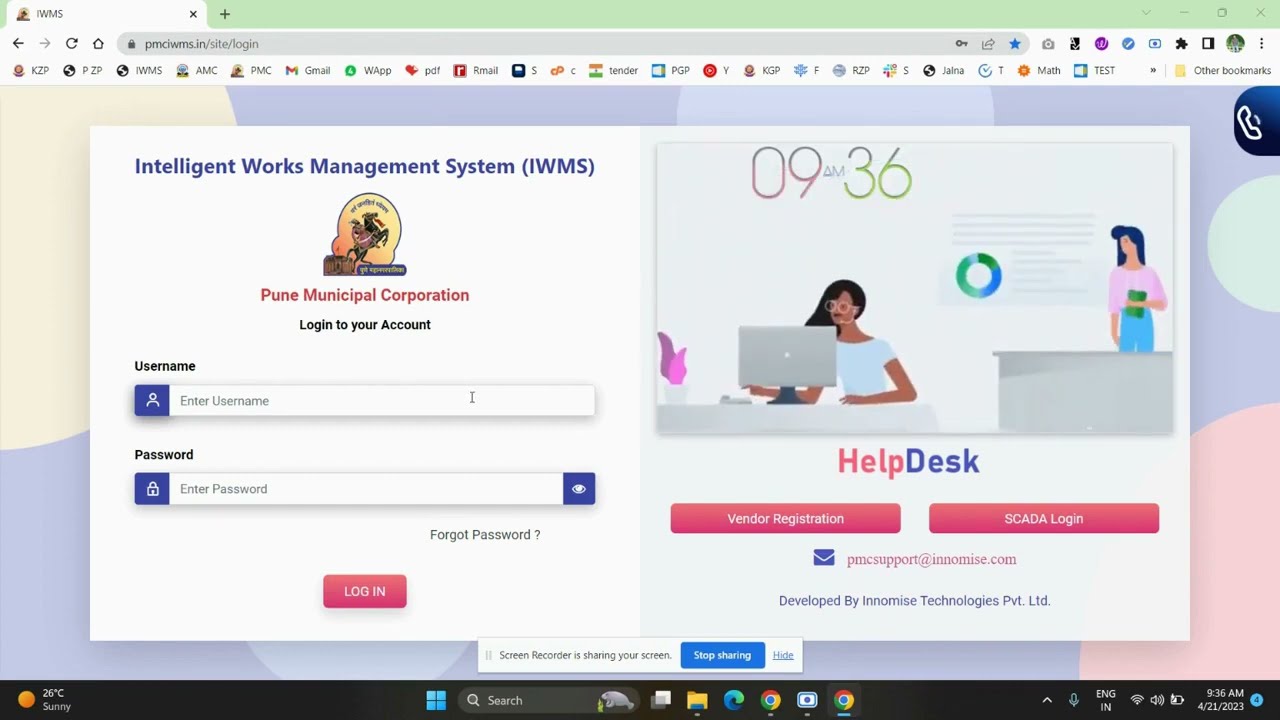Screen dimensions: 1280x720
Task: Open a new browser tab
Action: click(225, 14)
